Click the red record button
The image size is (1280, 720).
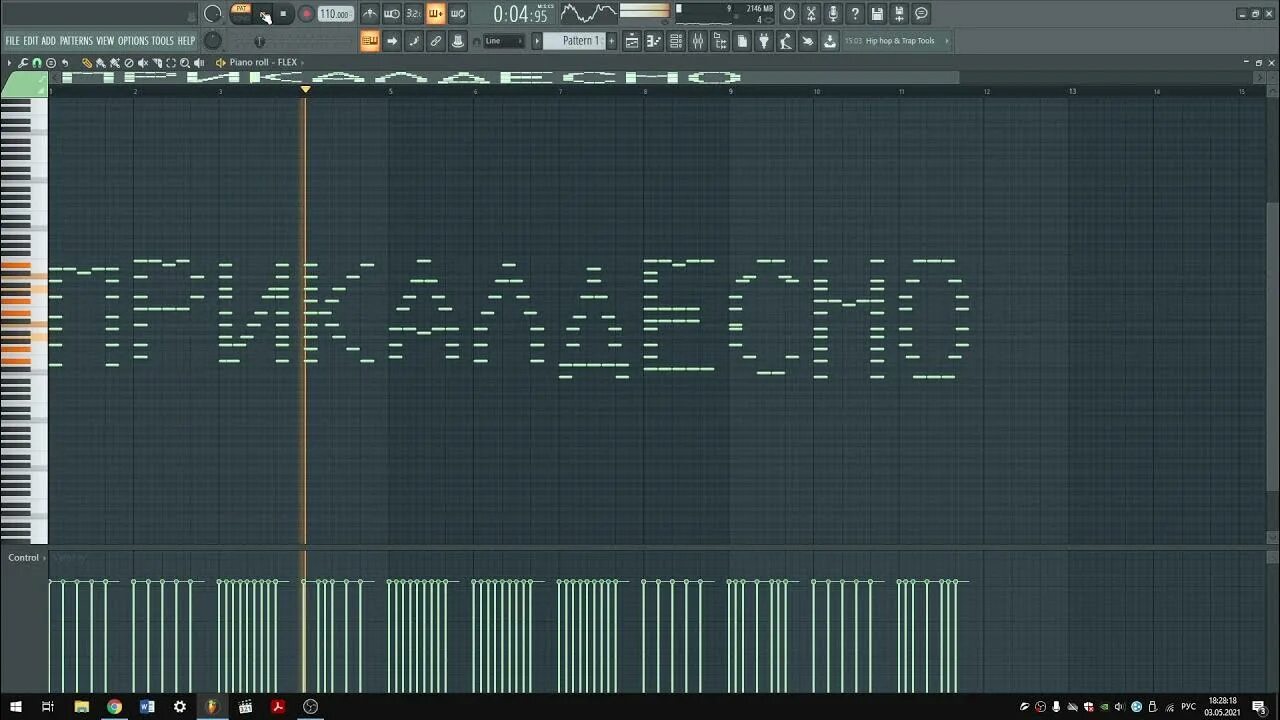point(306,14)
